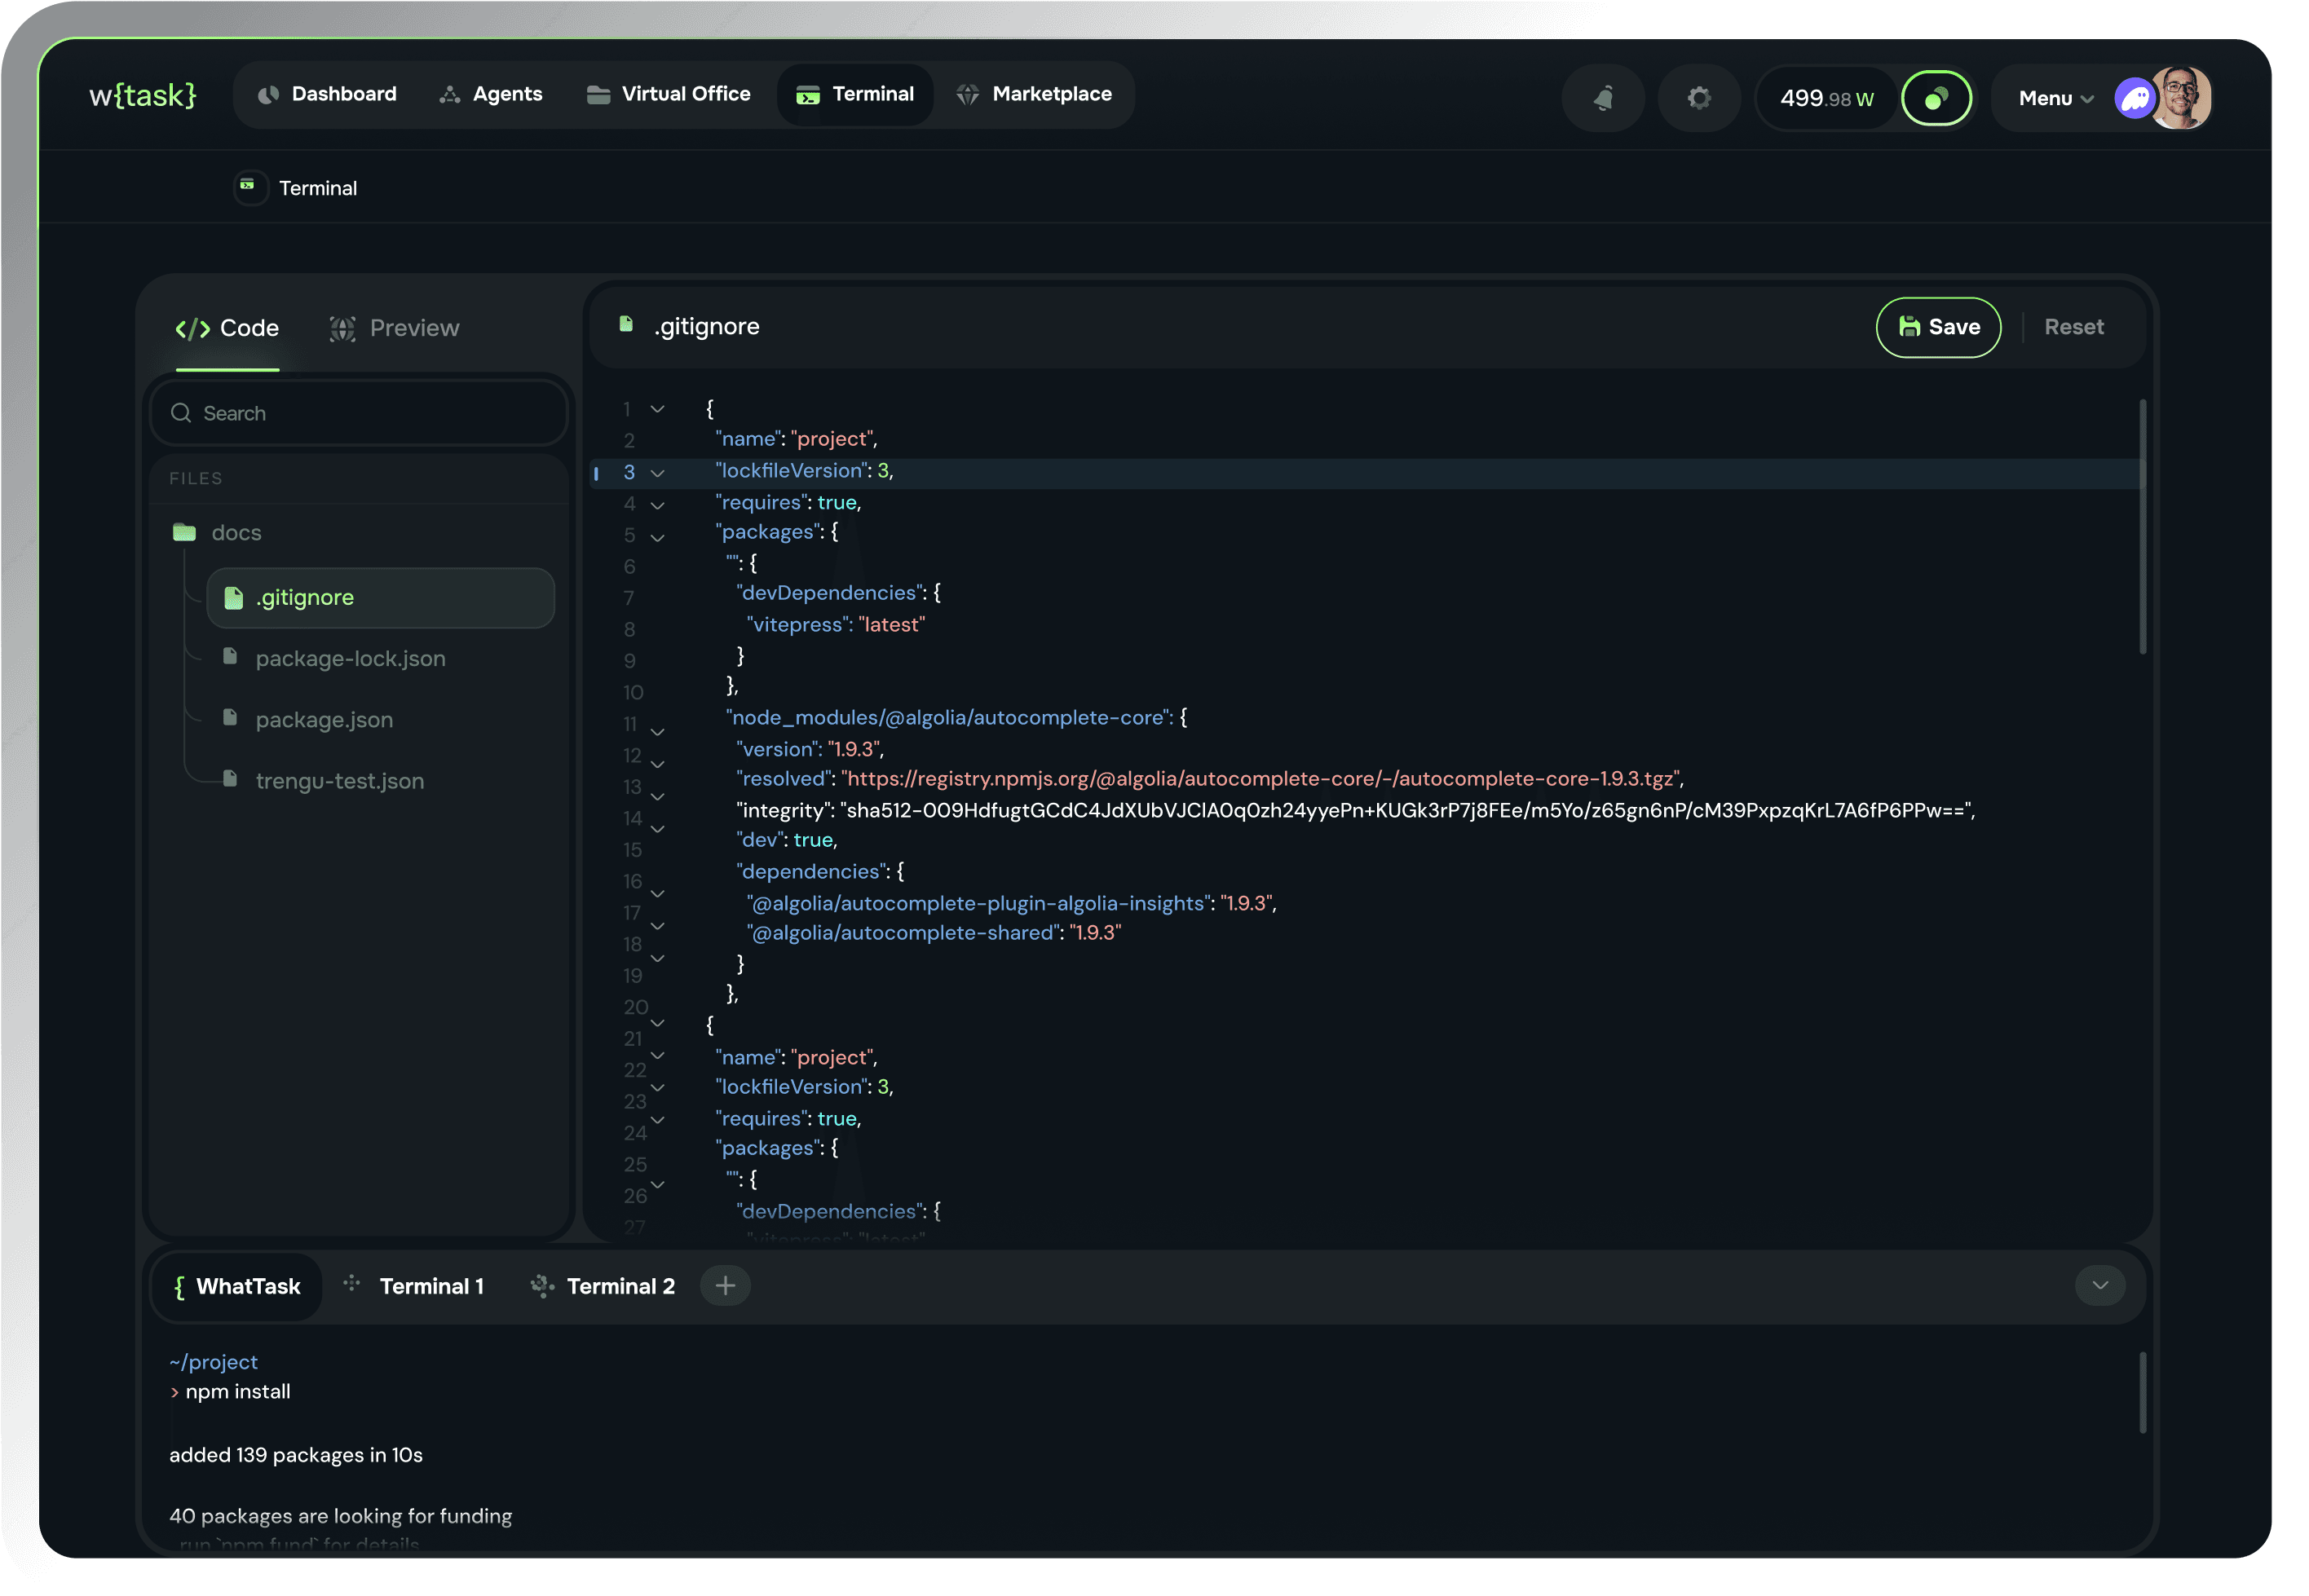This screenshot has height=1596, width=2309.
Task: Add a new terminal with the plus icon
Action: point(725,1285)
